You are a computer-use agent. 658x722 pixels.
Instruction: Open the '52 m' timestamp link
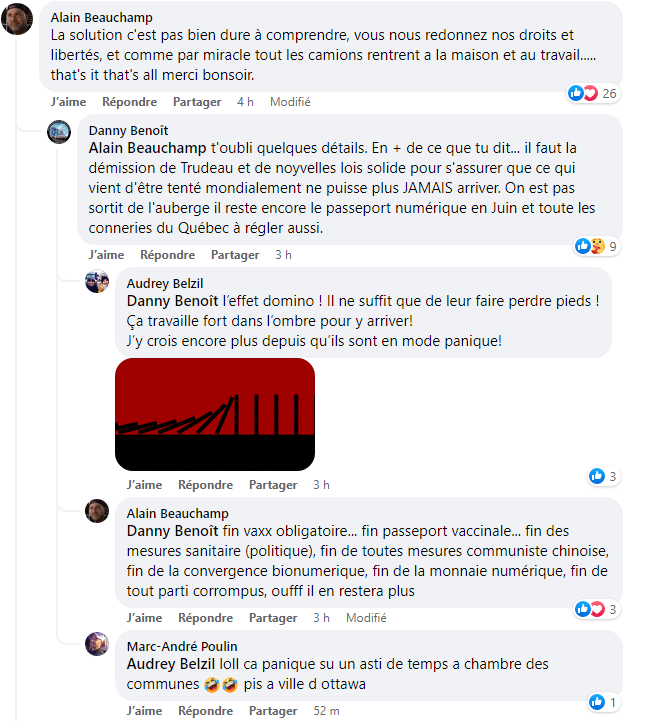(326, 711)
